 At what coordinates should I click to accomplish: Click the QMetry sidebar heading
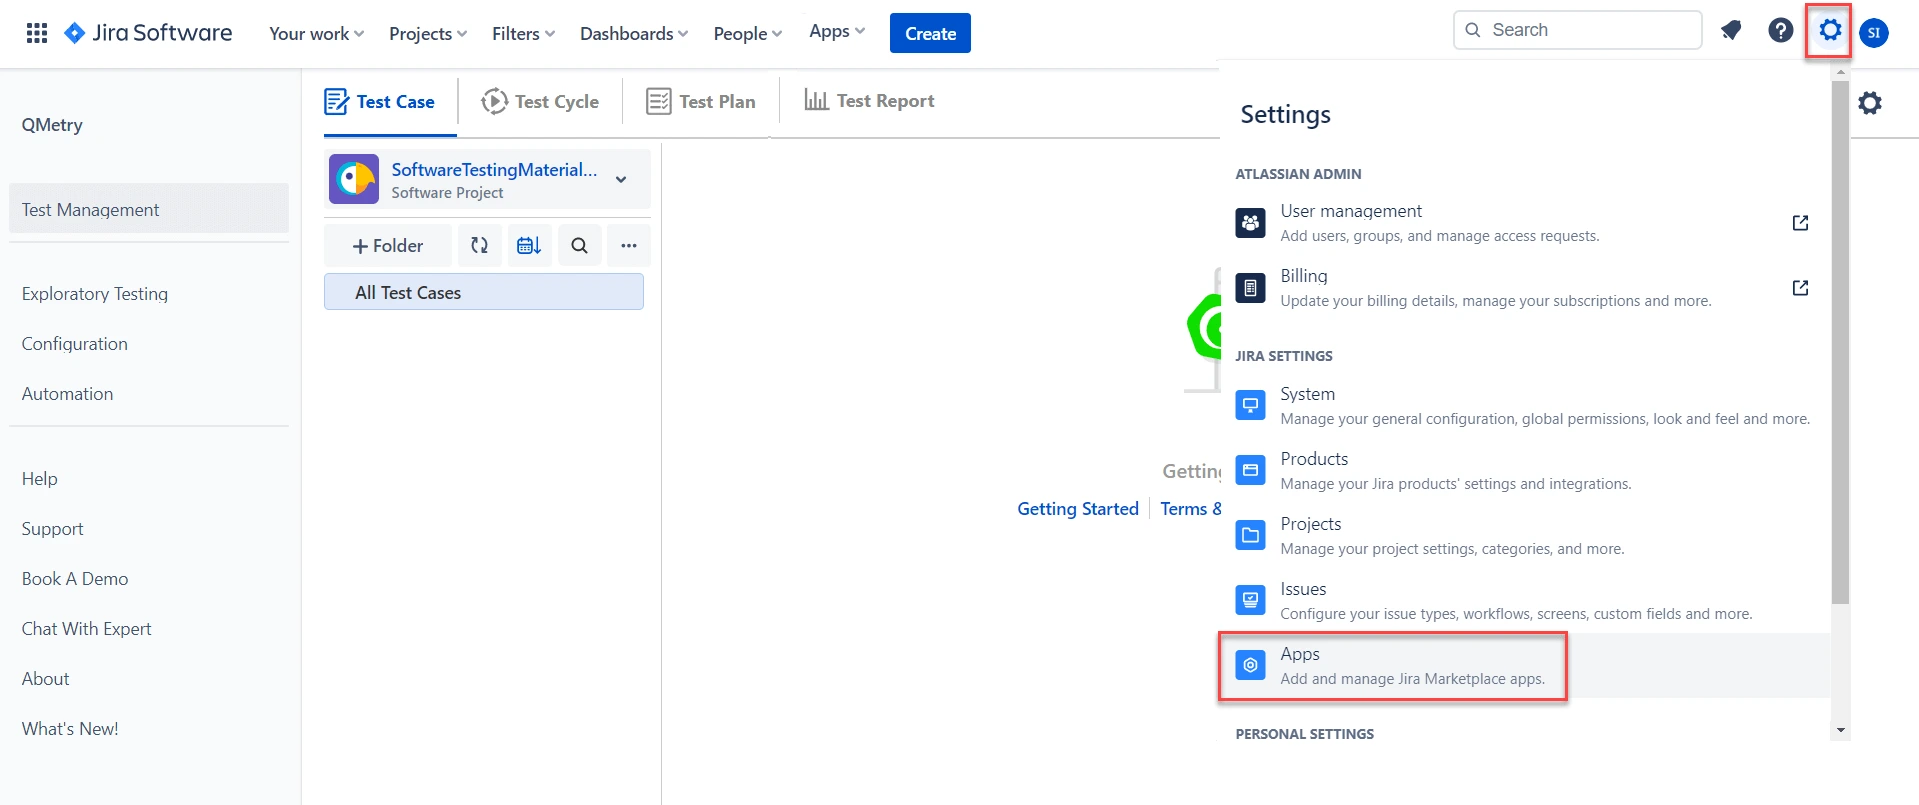[x=52, y=124]
